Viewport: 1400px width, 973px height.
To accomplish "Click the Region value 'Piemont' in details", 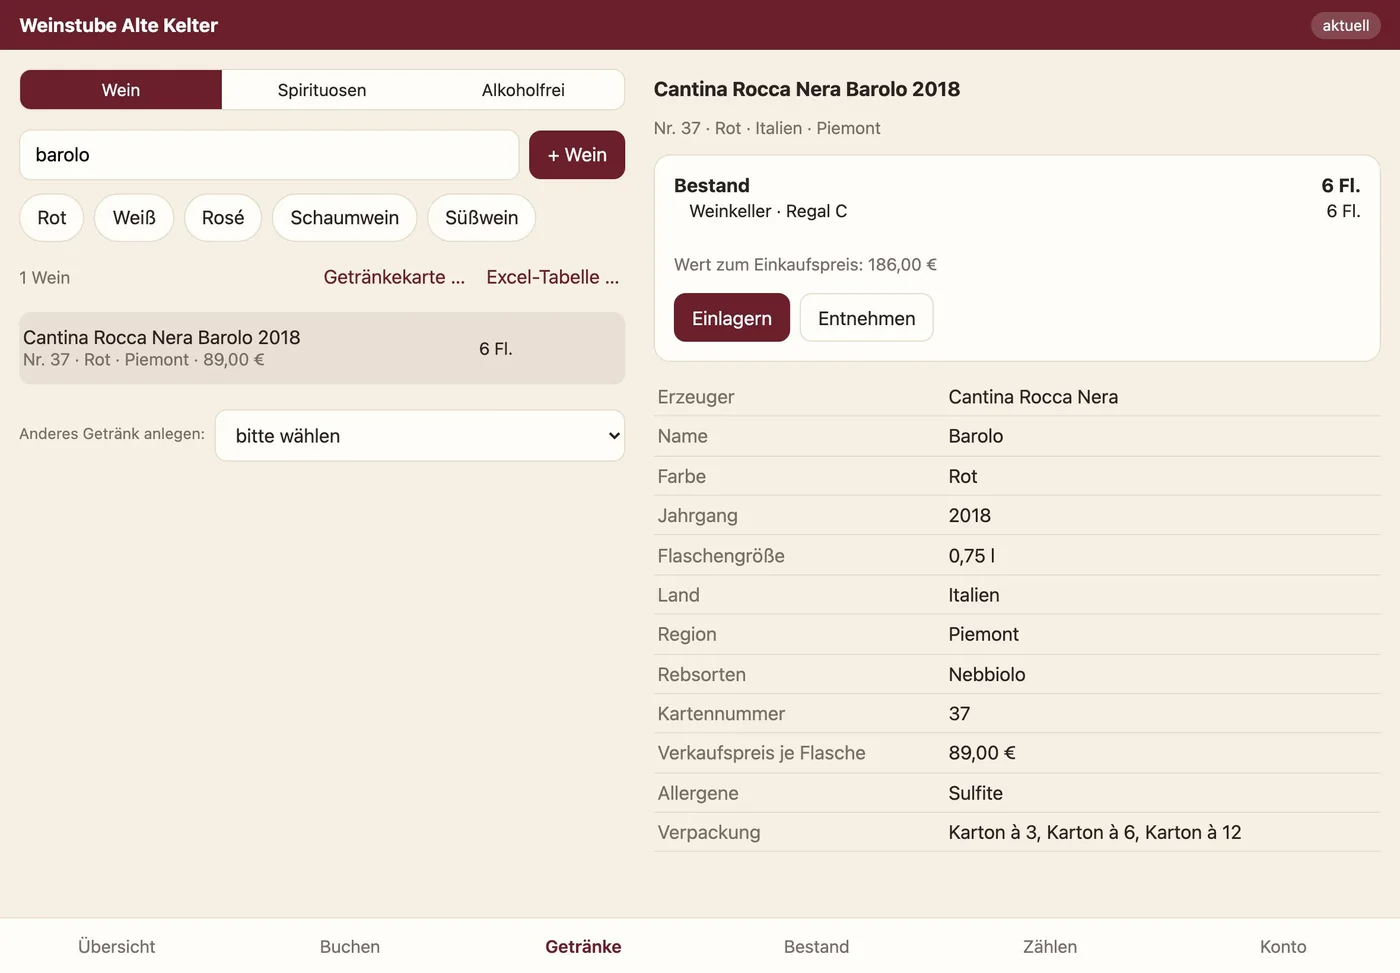I will [984, 634].
